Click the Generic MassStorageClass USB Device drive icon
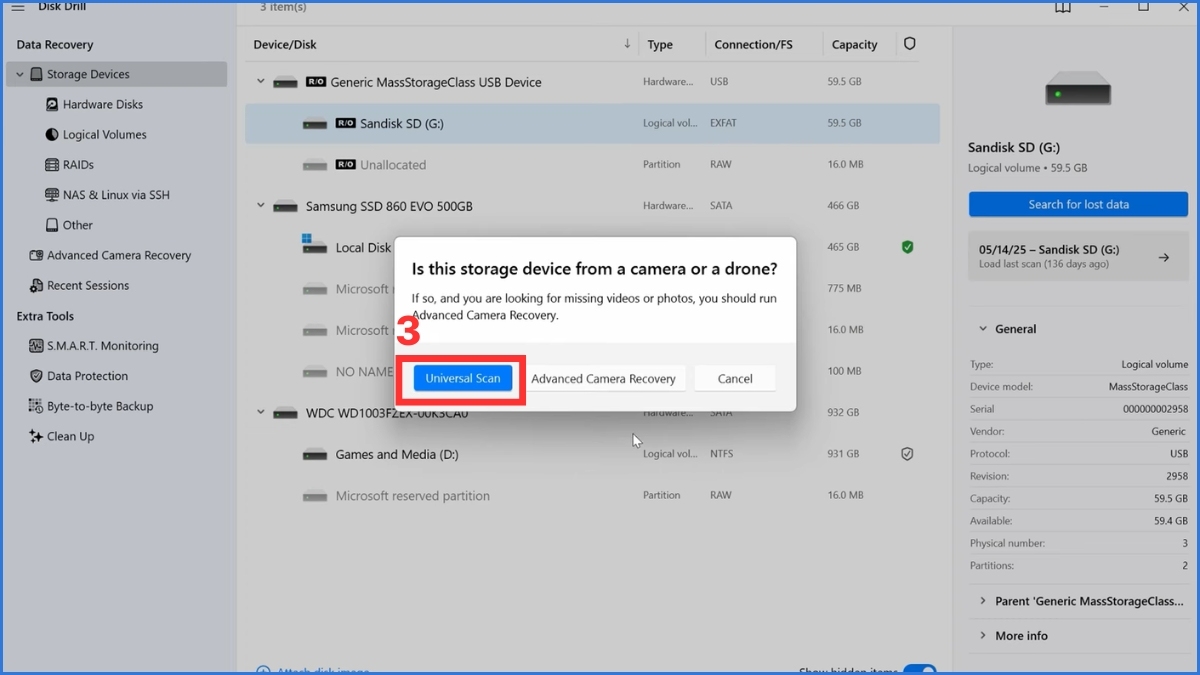 286,82
